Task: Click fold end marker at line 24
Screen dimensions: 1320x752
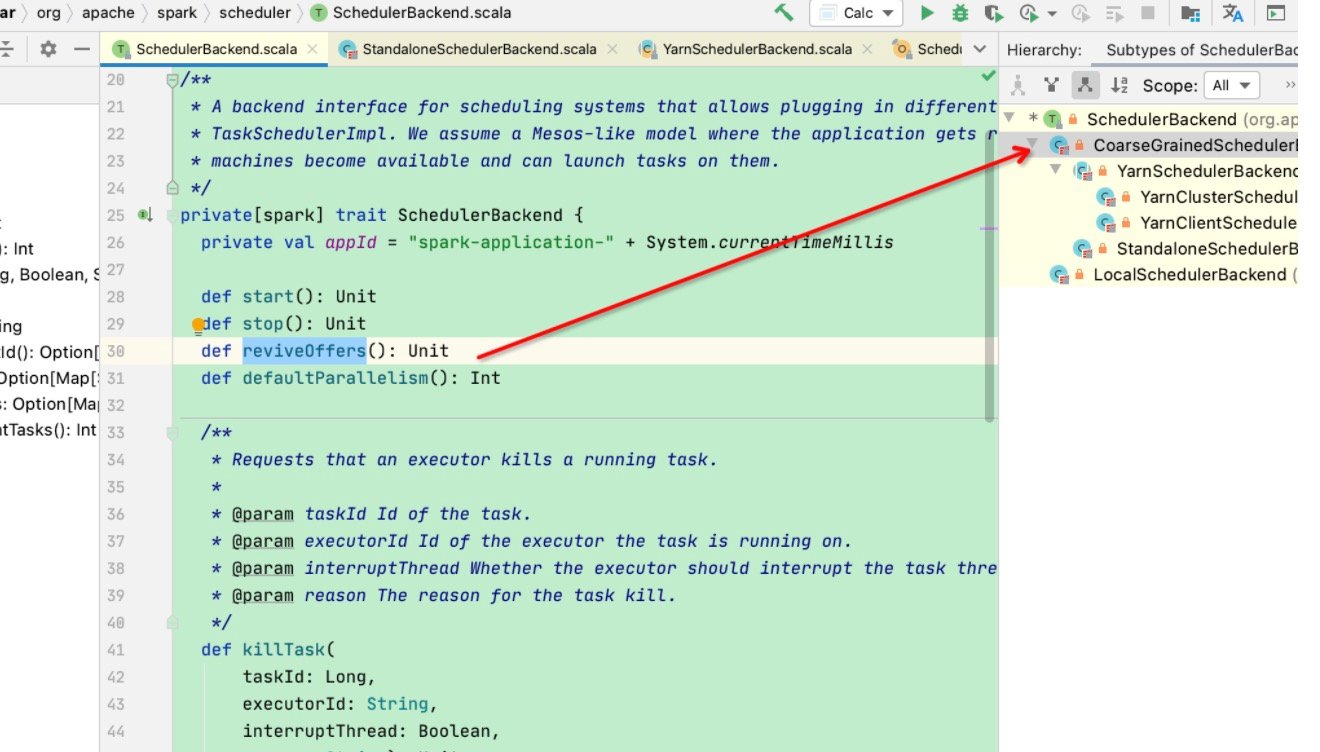Action: 172,188
